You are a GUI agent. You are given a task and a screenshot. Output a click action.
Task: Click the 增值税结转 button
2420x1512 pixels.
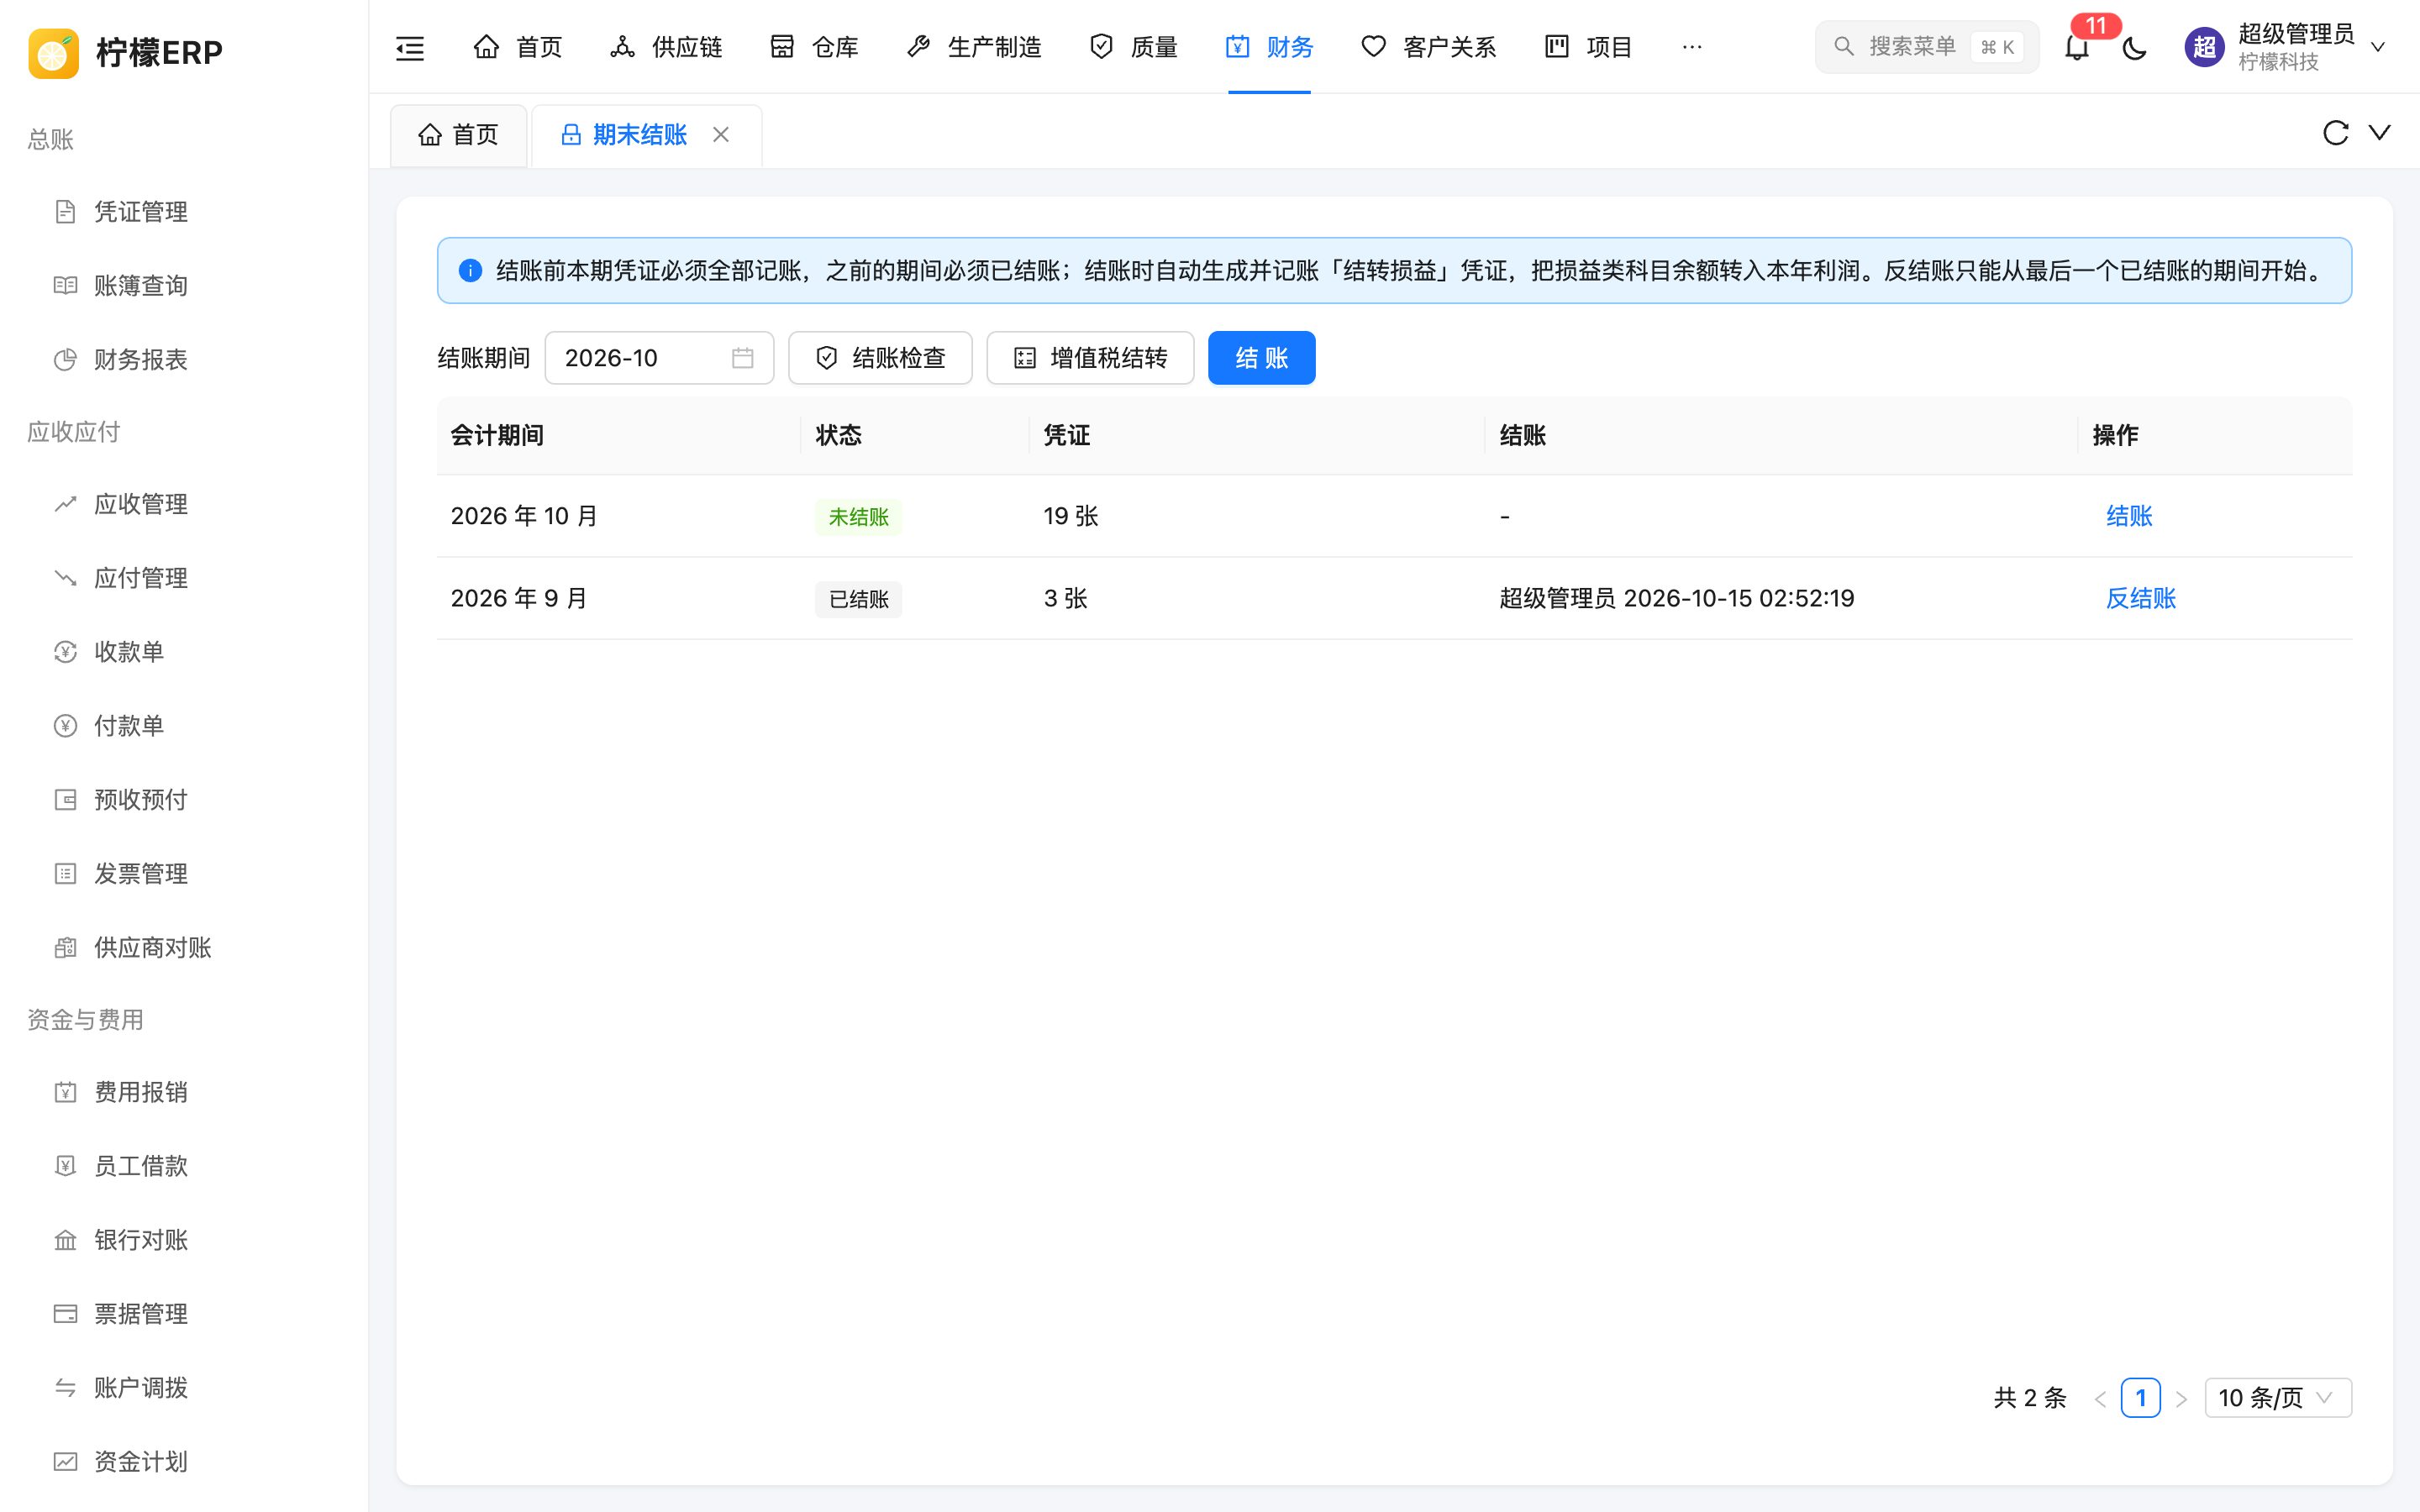click(1090, 358)
